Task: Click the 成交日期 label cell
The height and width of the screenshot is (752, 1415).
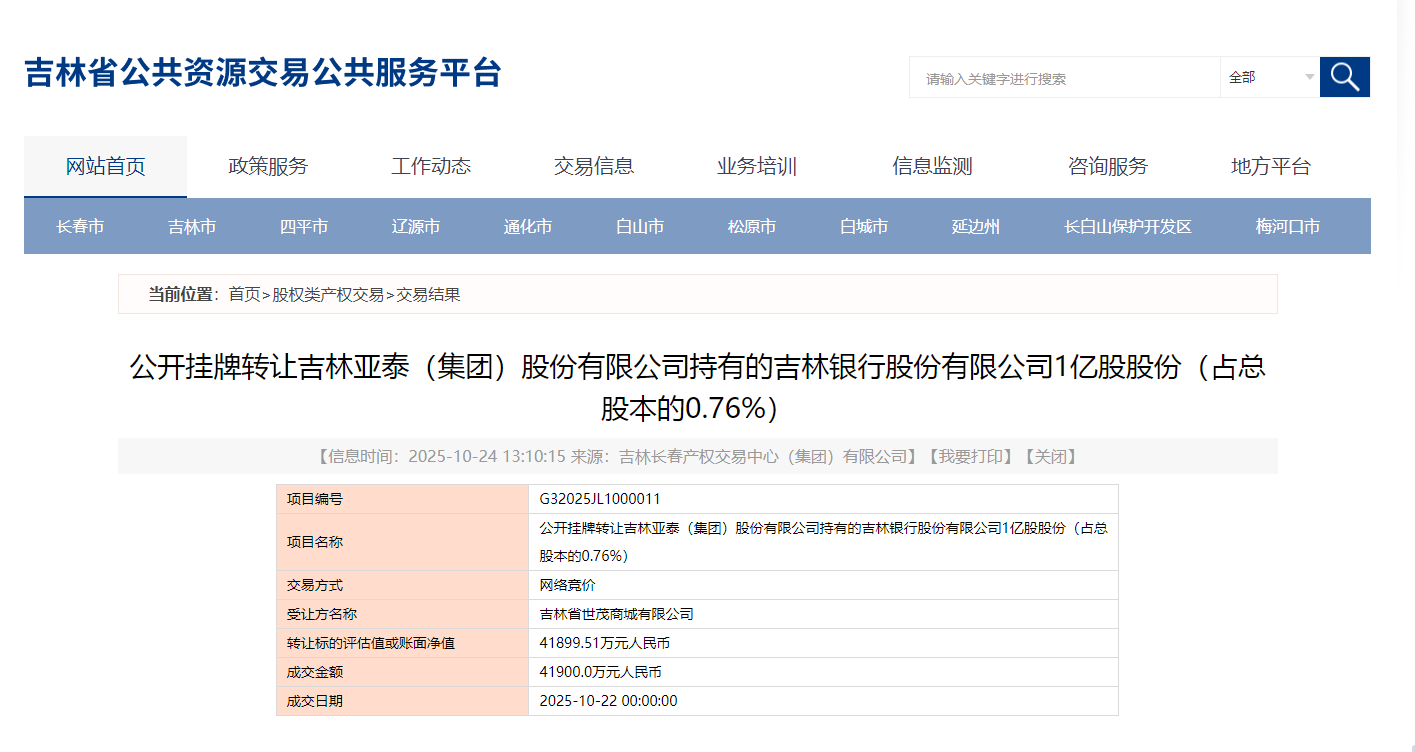Action: [x=402, y=701]
